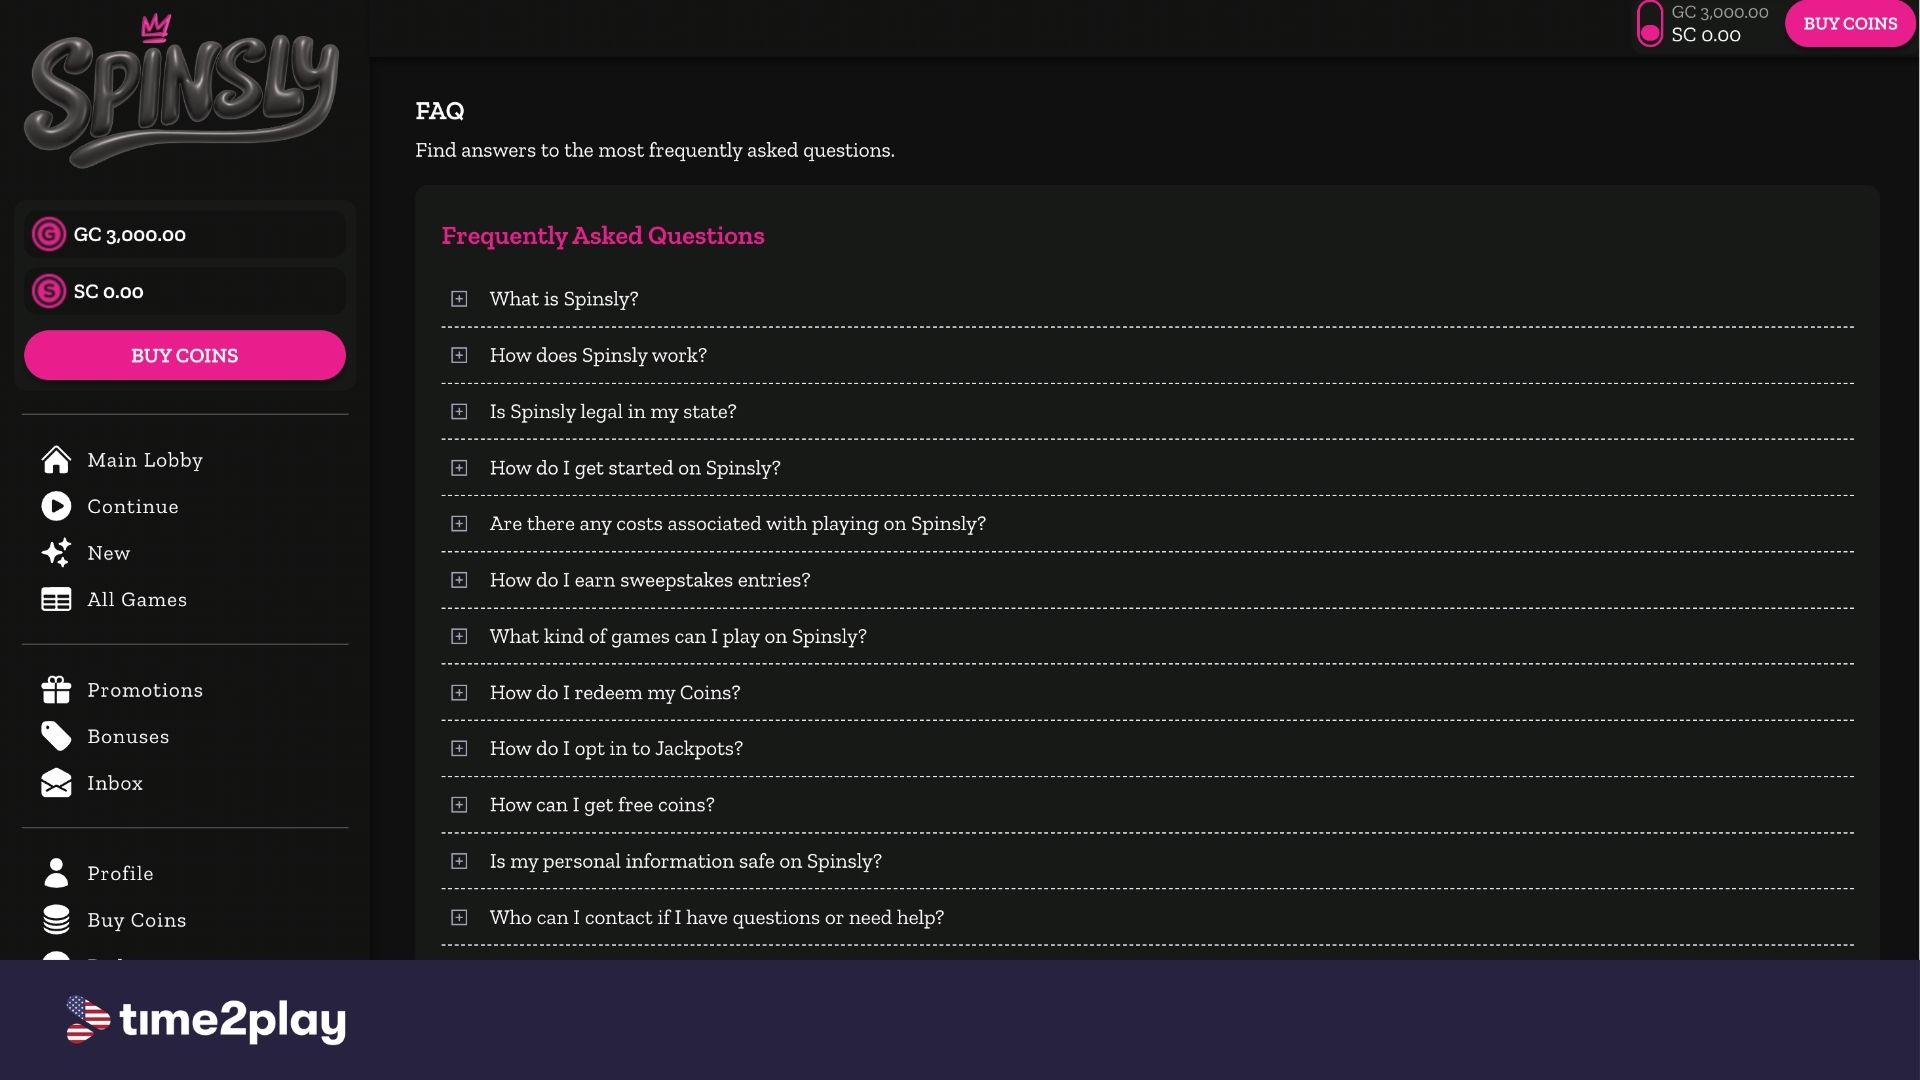This screenshot has width=1920, height=1080.
Task: Click the Spinsly logo
Action: click(x=182, y=92)
